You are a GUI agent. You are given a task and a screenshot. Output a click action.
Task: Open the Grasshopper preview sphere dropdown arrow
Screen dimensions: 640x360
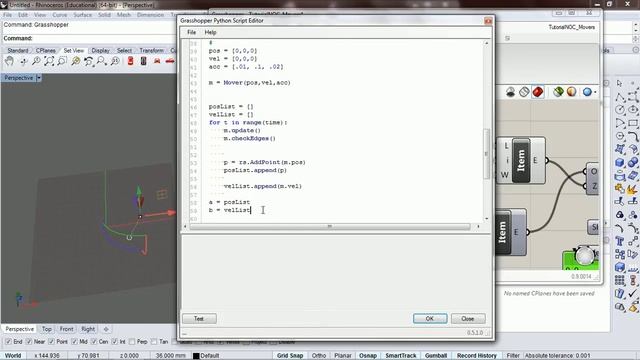[x=595, y=92]
